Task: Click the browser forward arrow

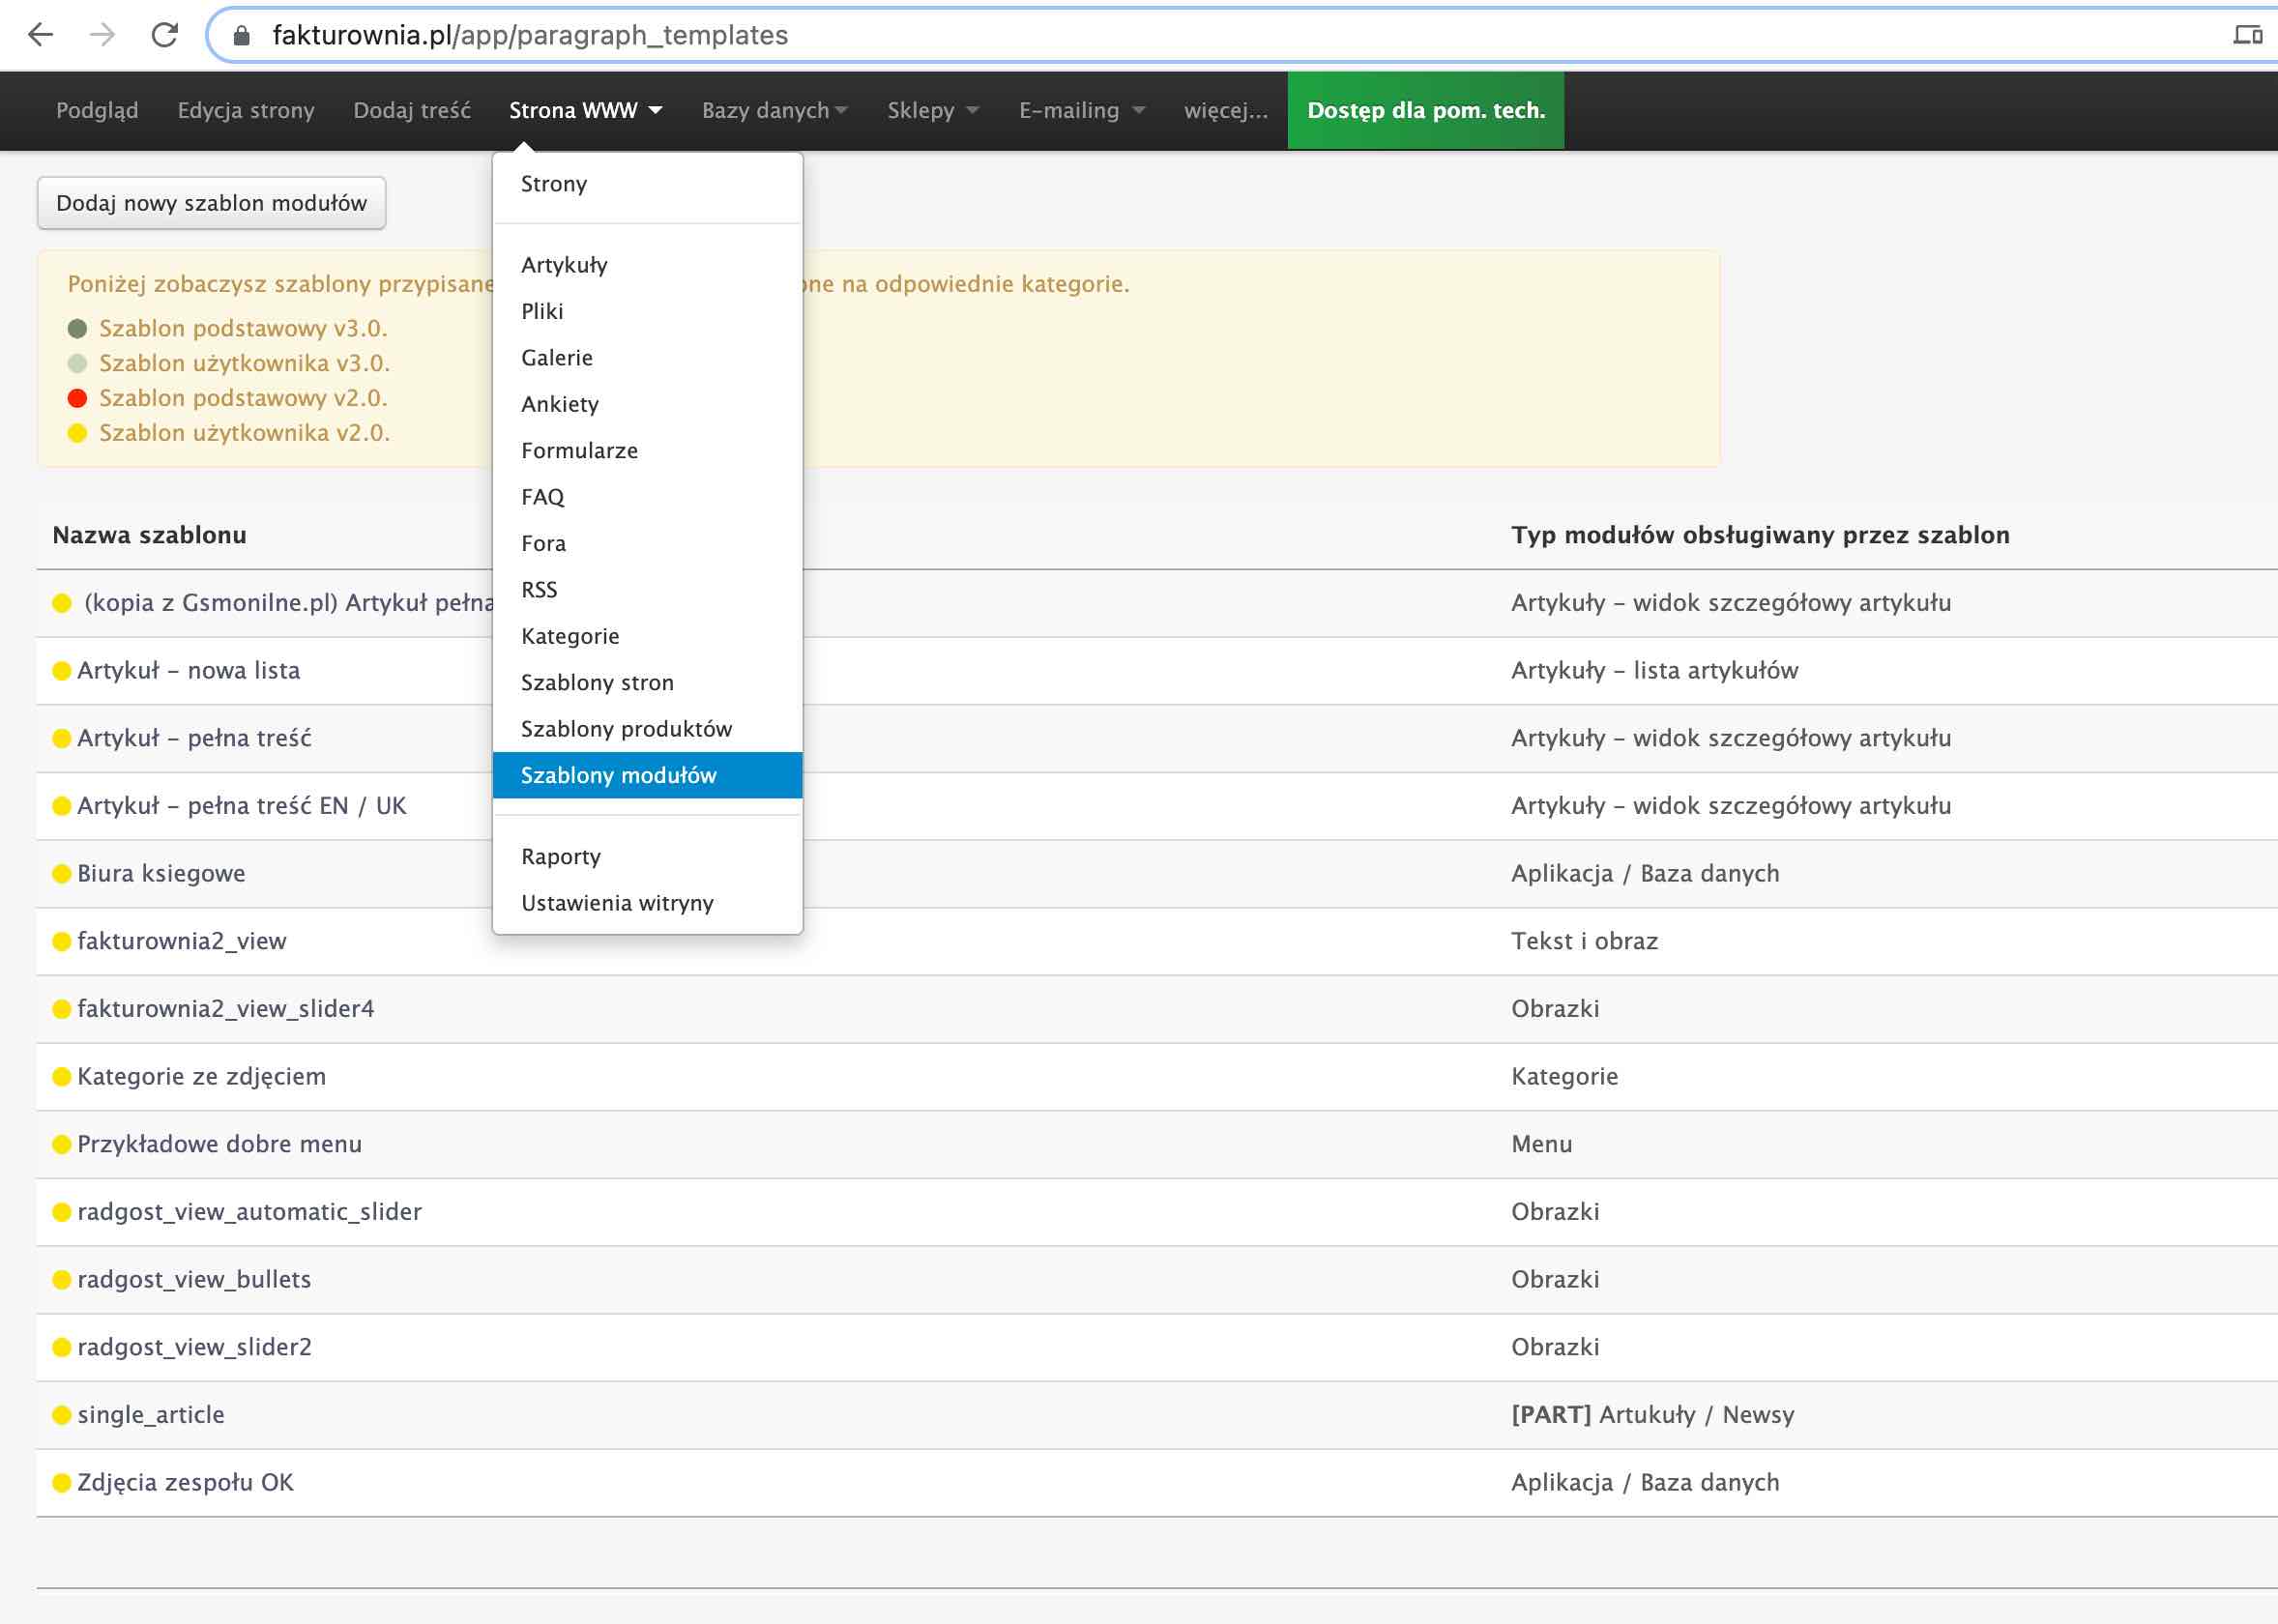Action: coord(100,35)
